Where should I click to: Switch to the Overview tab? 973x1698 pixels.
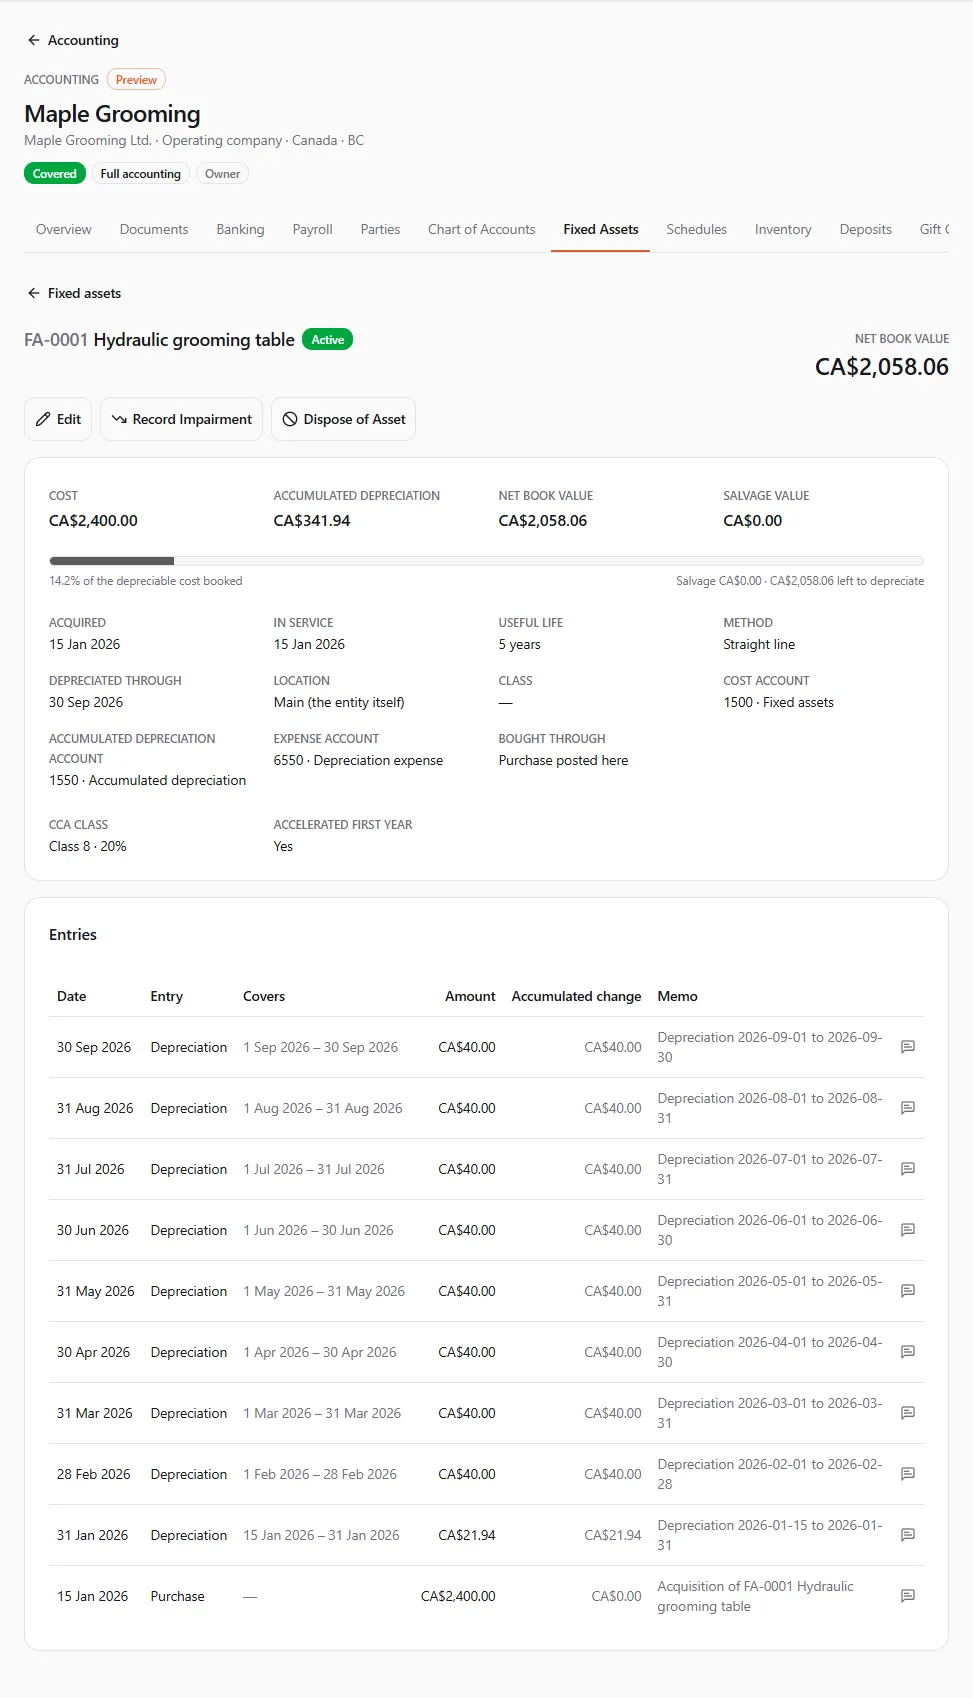(x=64, y=229)
